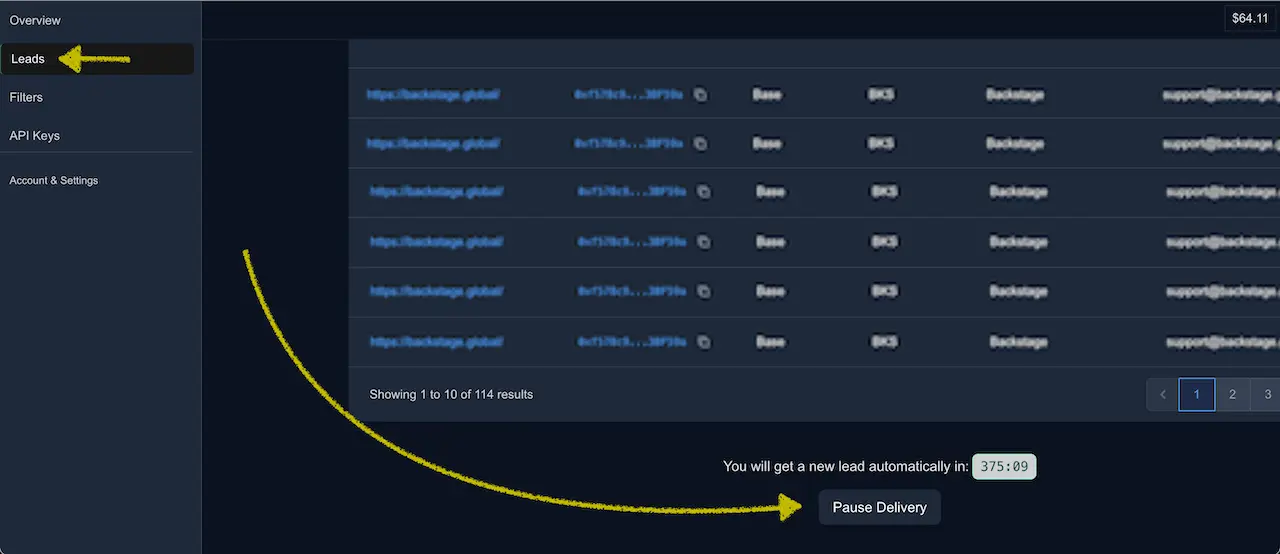Open the API Keys section
The height and width of the screenshot is (554, 1280).
tap(35, 135)
